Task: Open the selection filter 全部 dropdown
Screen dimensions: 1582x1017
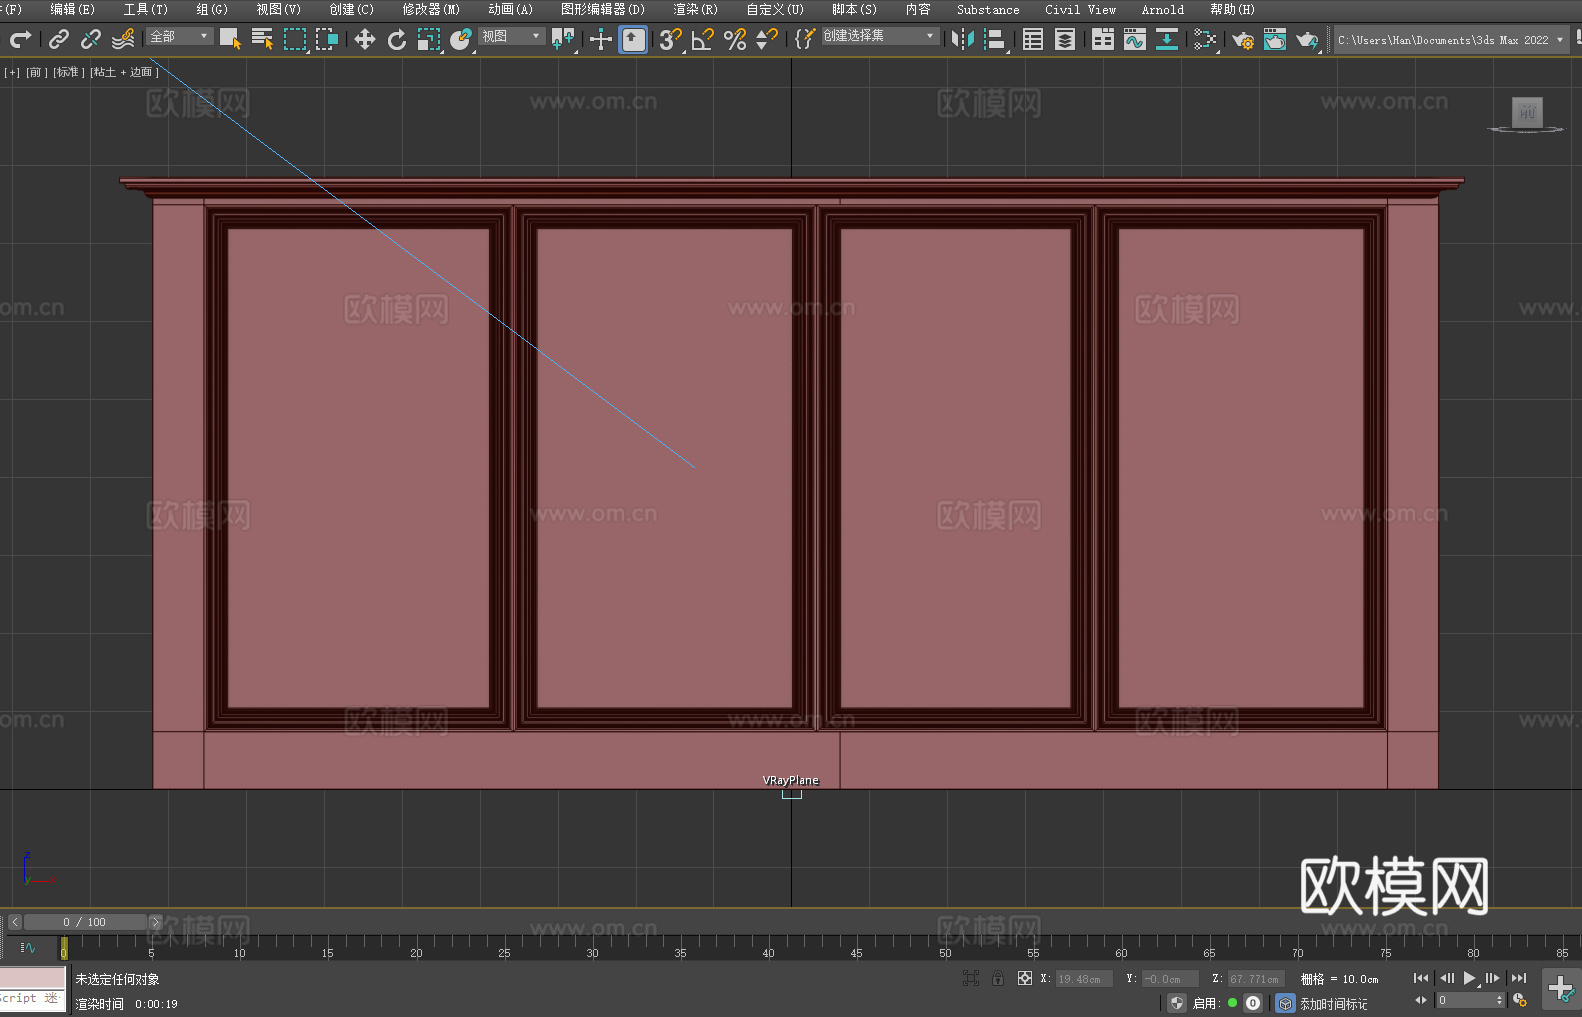Action: tap(180, 36)
